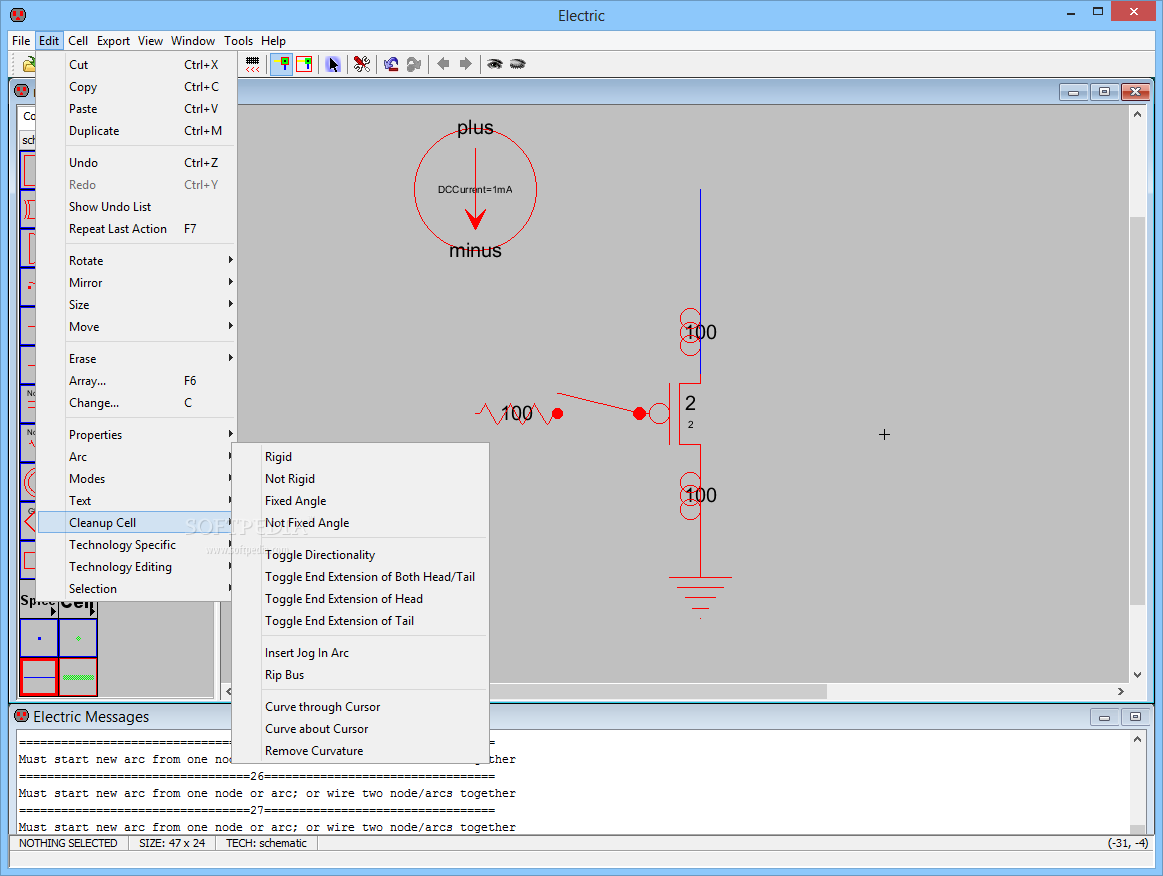Click the DC current source on canvas

point(475,189)
